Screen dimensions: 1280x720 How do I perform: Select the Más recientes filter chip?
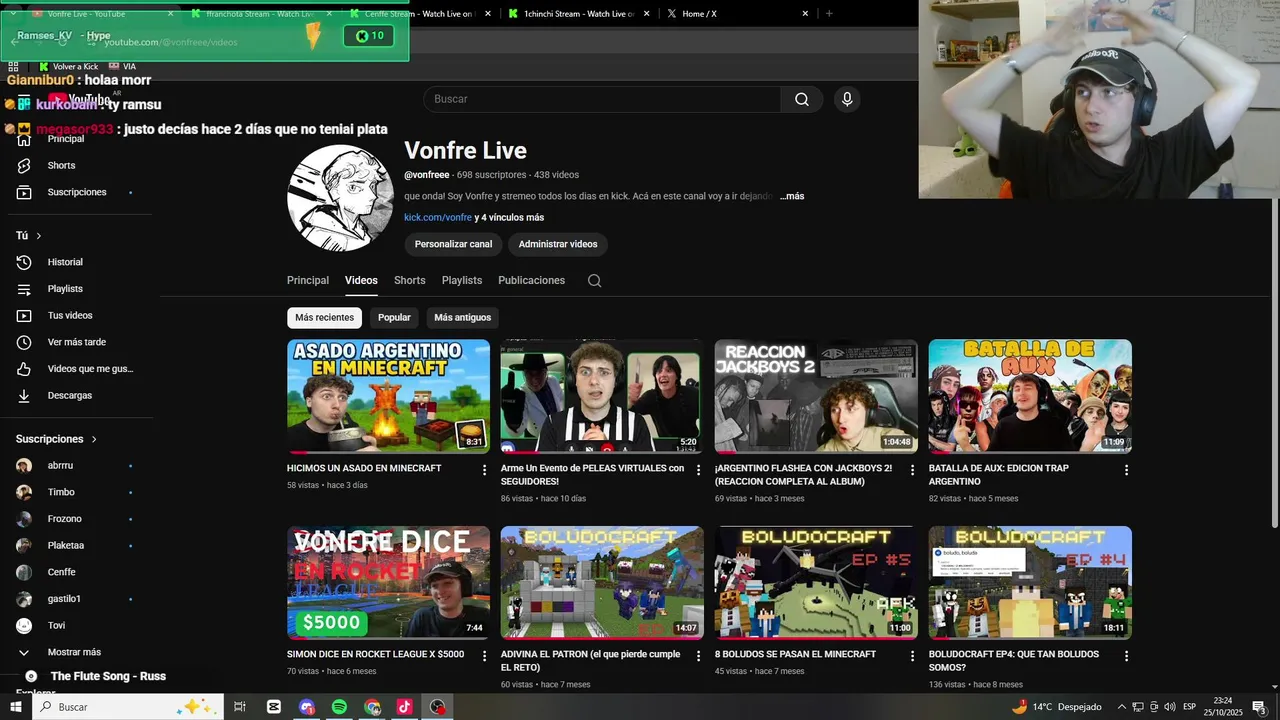[x=324, y=318]
